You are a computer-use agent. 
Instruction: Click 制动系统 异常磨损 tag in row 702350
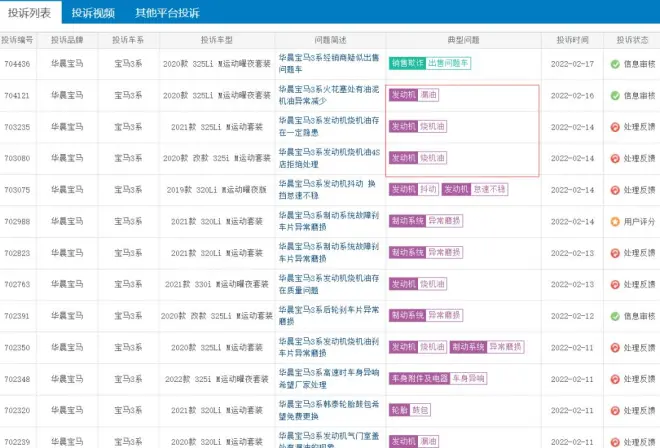pos(487,347)
